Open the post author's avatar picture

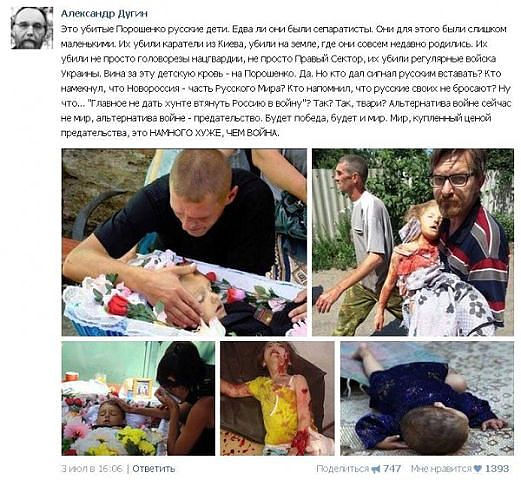tap(32, 28)
